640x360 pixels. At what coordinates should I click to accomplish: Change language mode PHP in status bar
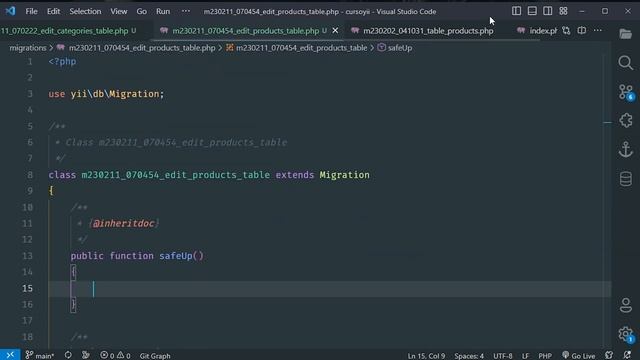point(545,356)
